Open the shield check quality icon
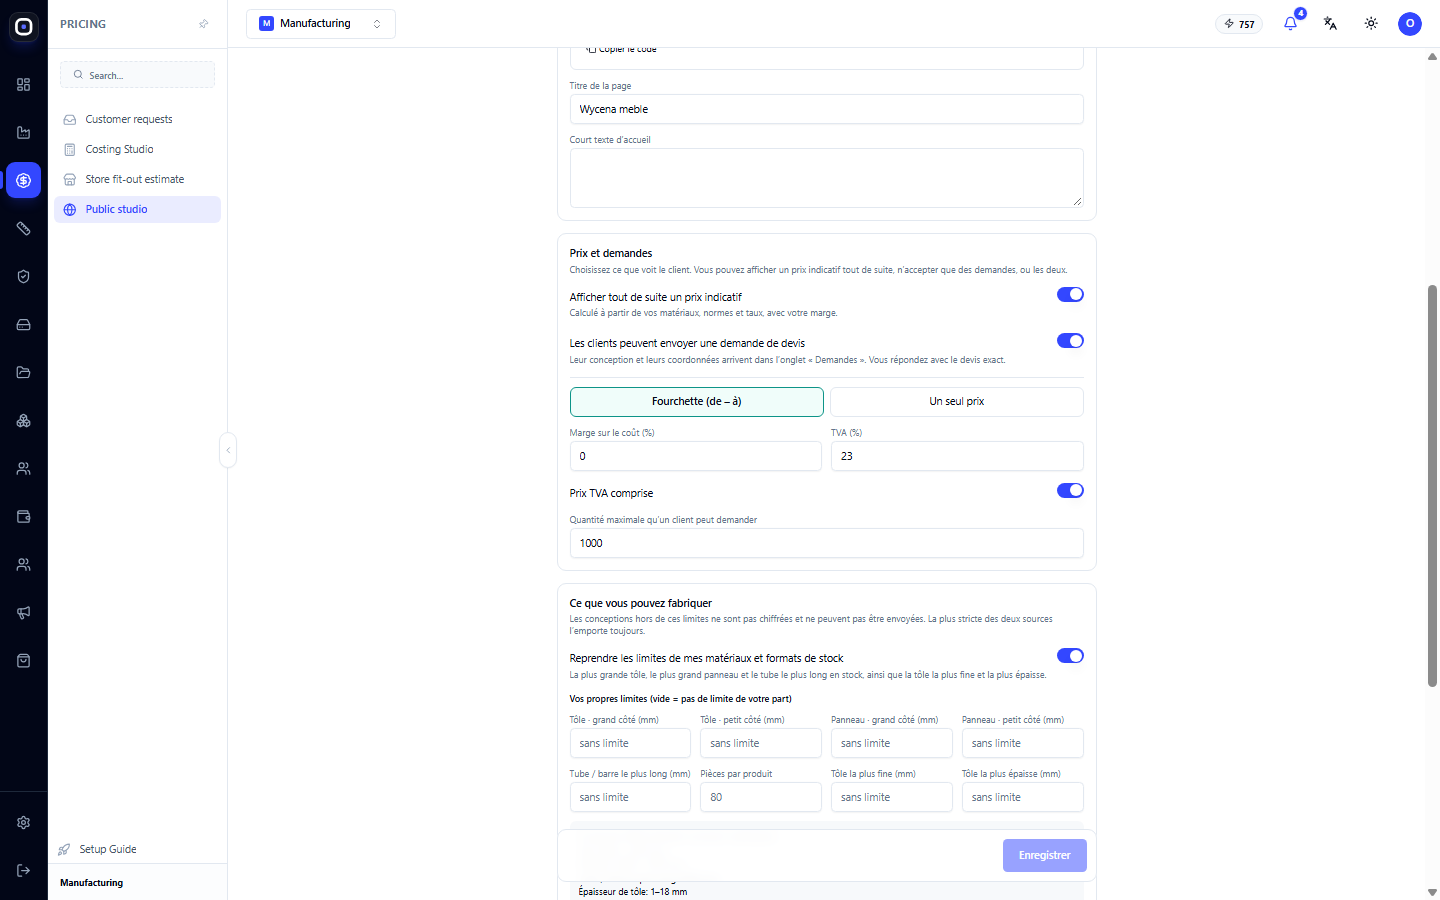 (23, 277)
